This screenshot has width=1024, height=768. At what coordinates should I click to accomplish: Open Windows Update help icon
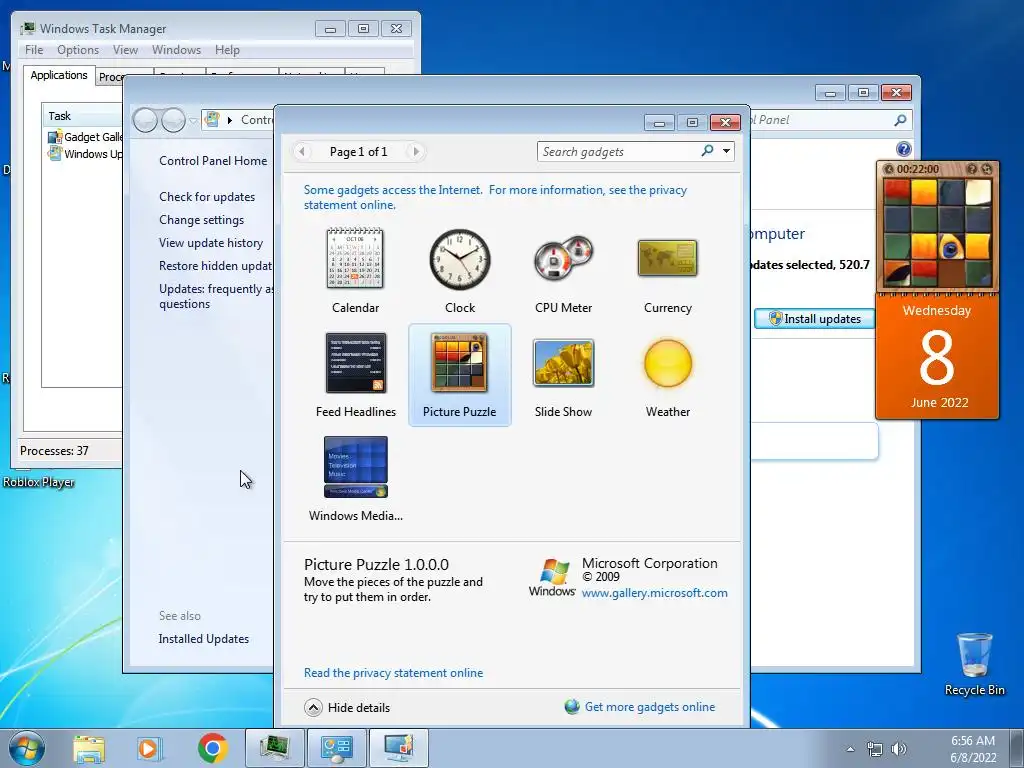pos(903,150)
